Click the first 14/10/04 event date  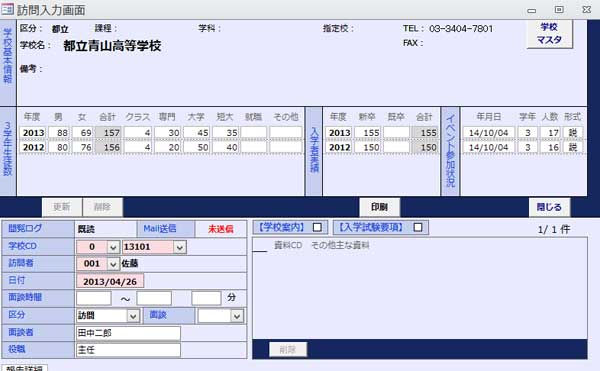click(489, 133)
